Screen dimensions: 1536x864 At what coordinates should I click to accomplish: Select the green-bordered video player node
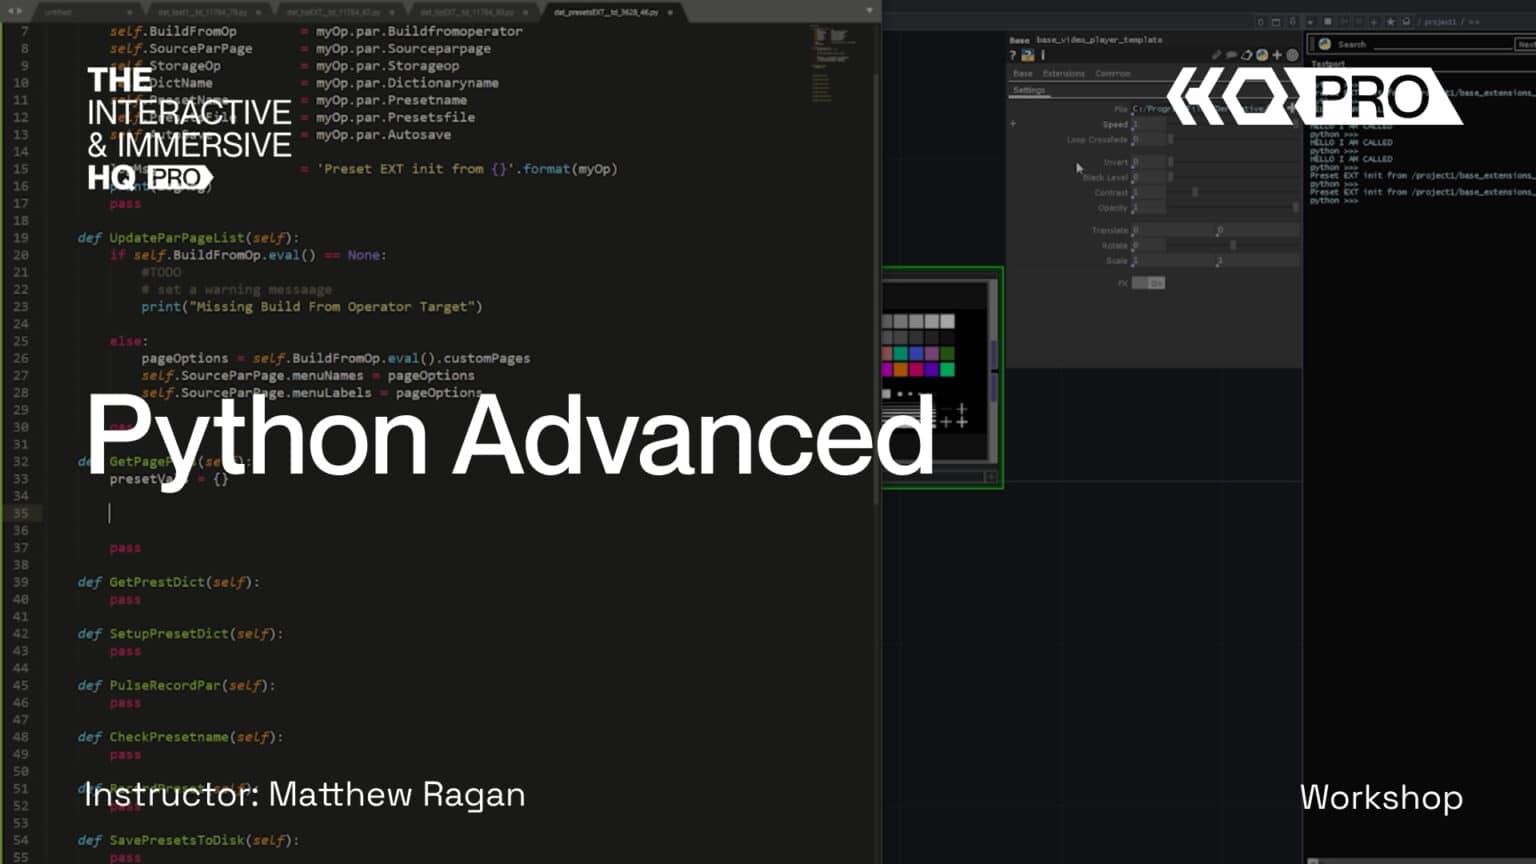tap(942, 376)
